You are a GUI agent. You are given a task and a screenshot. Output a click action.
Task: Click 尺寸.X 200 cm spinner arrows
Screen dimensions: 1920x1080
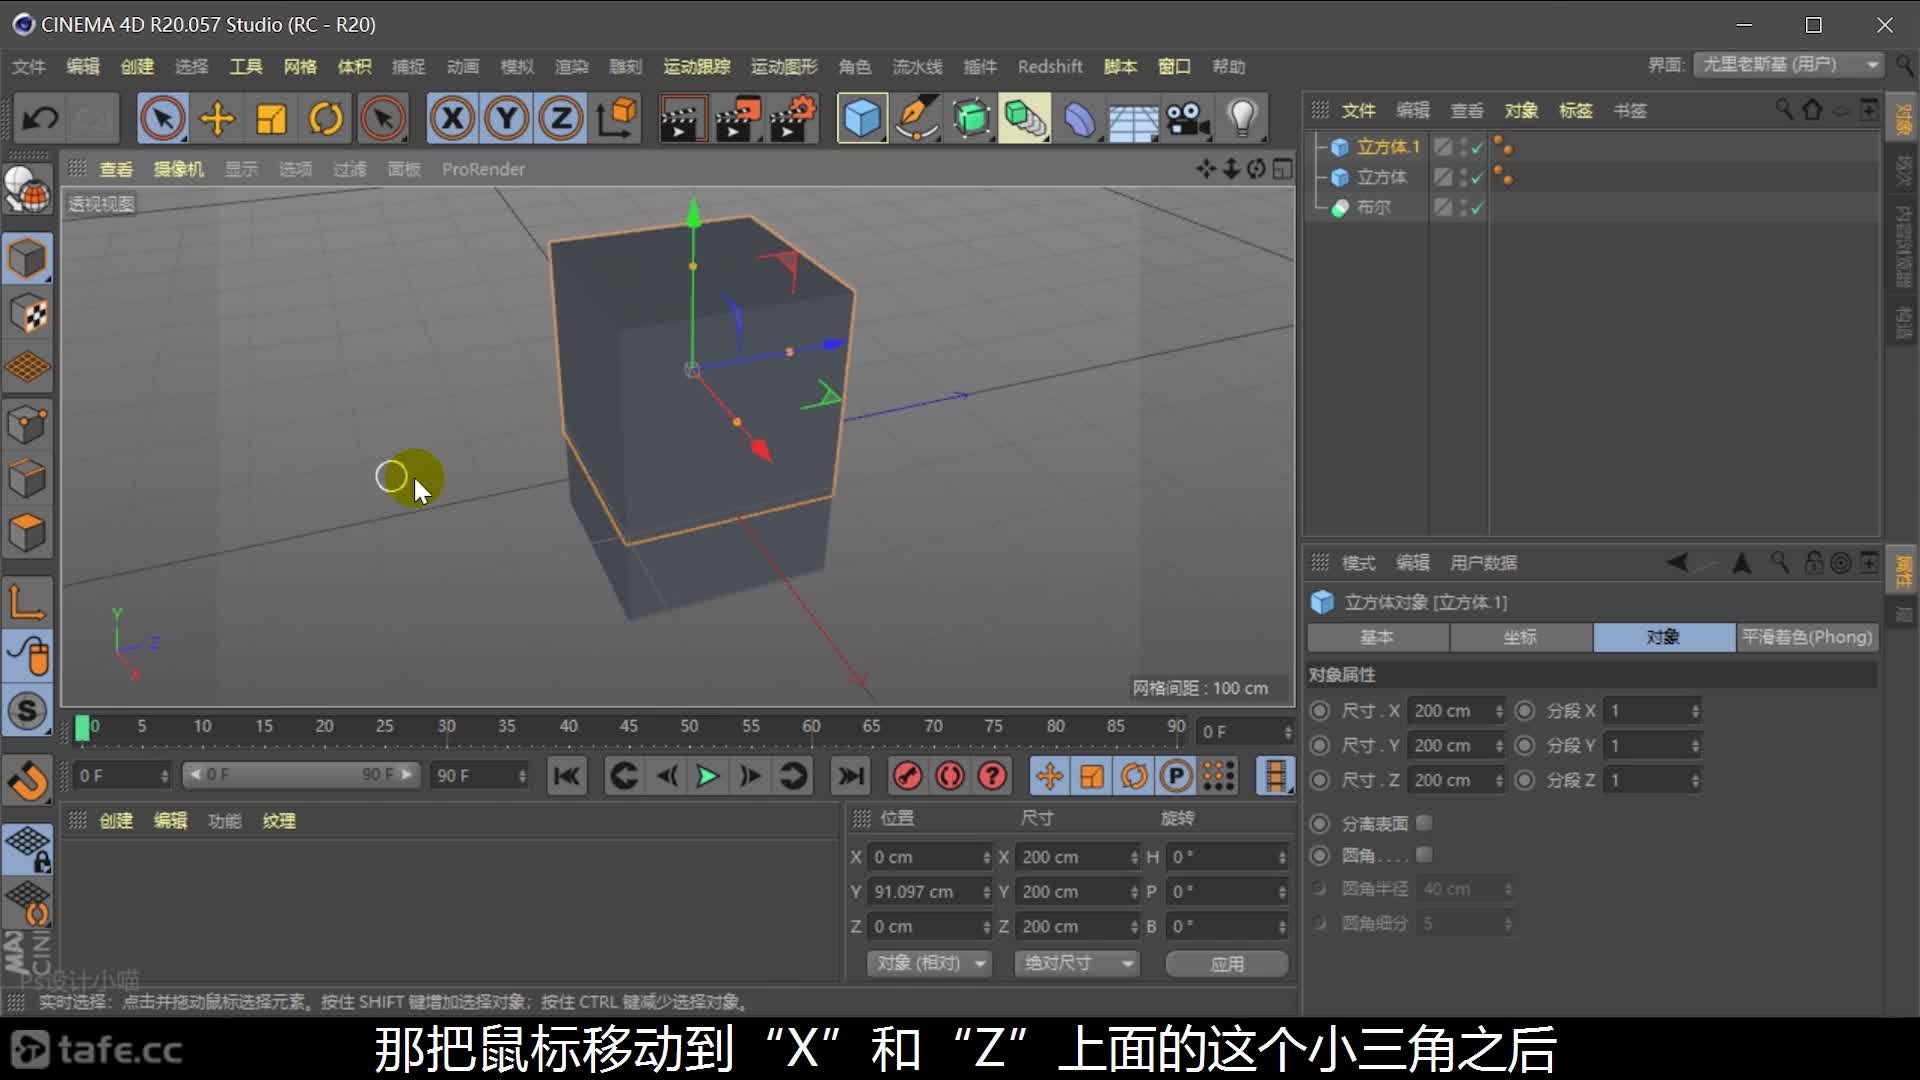(1499, 711)
